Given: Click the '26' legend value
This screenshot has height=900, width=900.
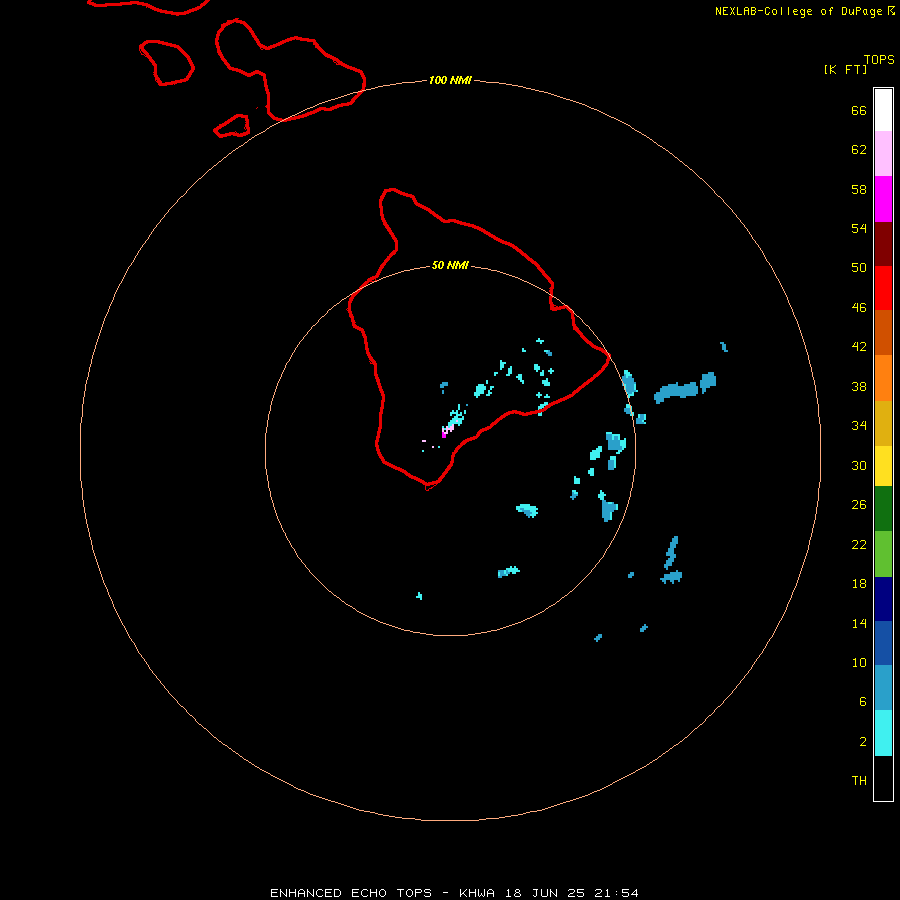Looking at the screenshot, I should 859,505.
